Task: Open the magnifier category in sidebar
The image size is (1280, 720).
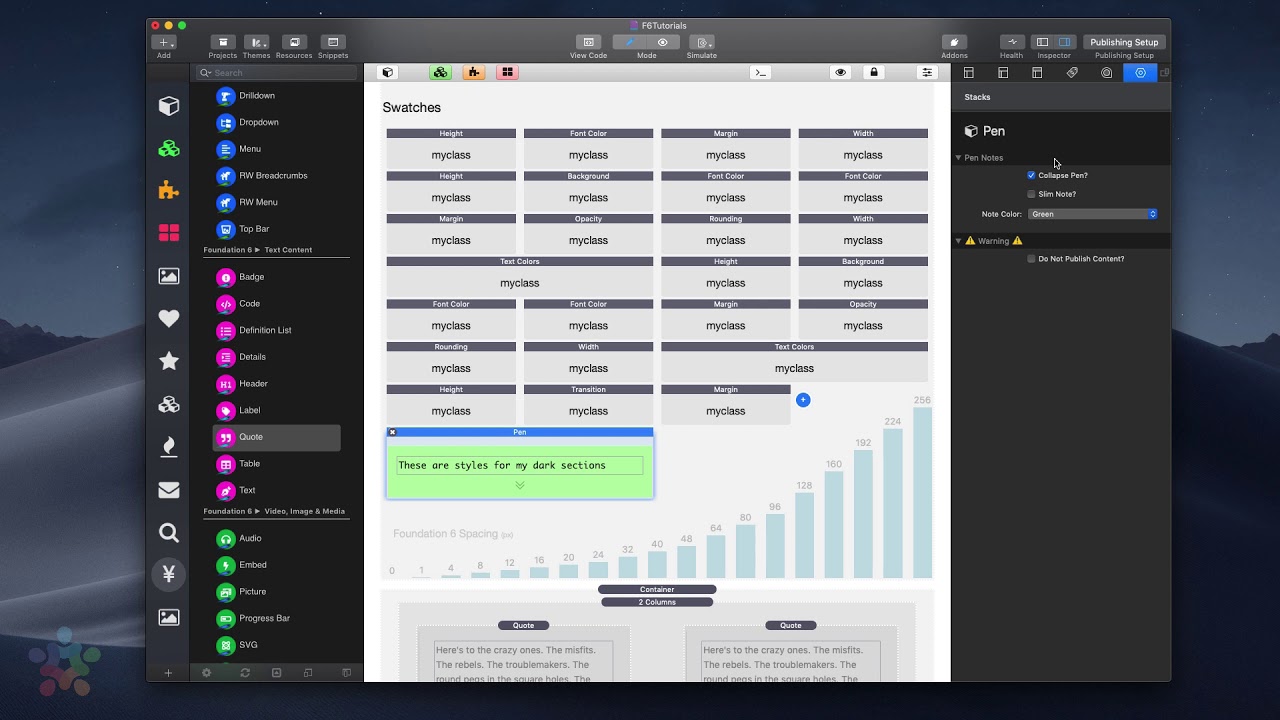Action: click(x=169, y=532)
